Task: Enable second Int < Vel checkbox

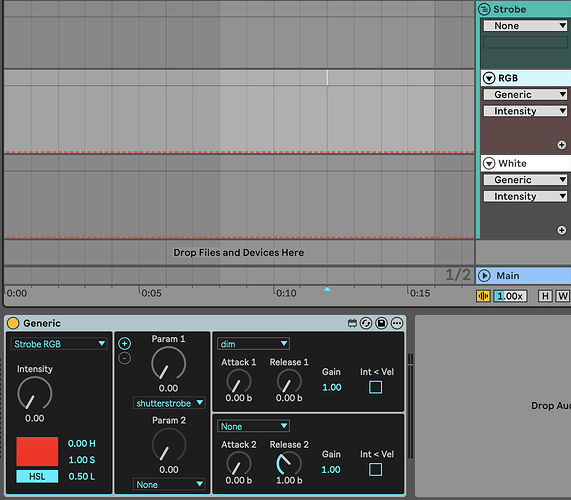Action: coord(375,469)
